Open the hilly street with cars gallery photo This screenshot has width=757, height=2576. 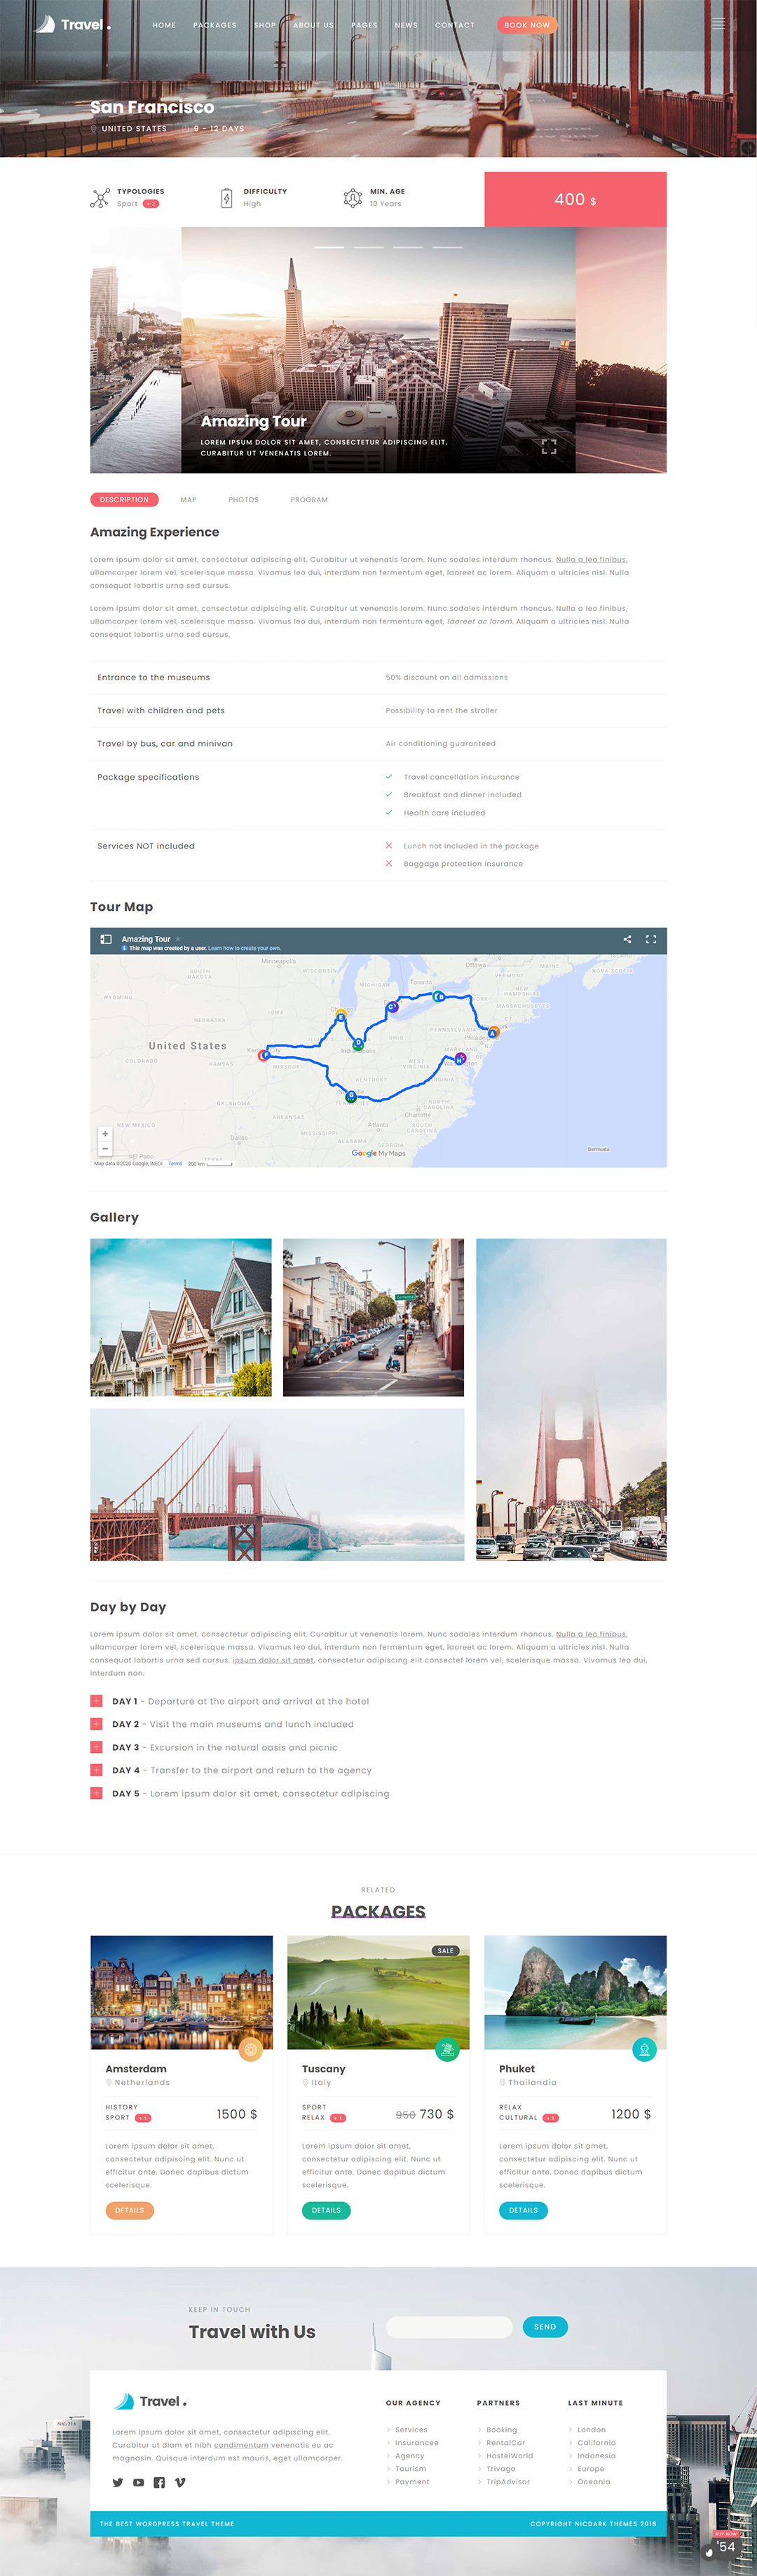(x=373, y=1317)
